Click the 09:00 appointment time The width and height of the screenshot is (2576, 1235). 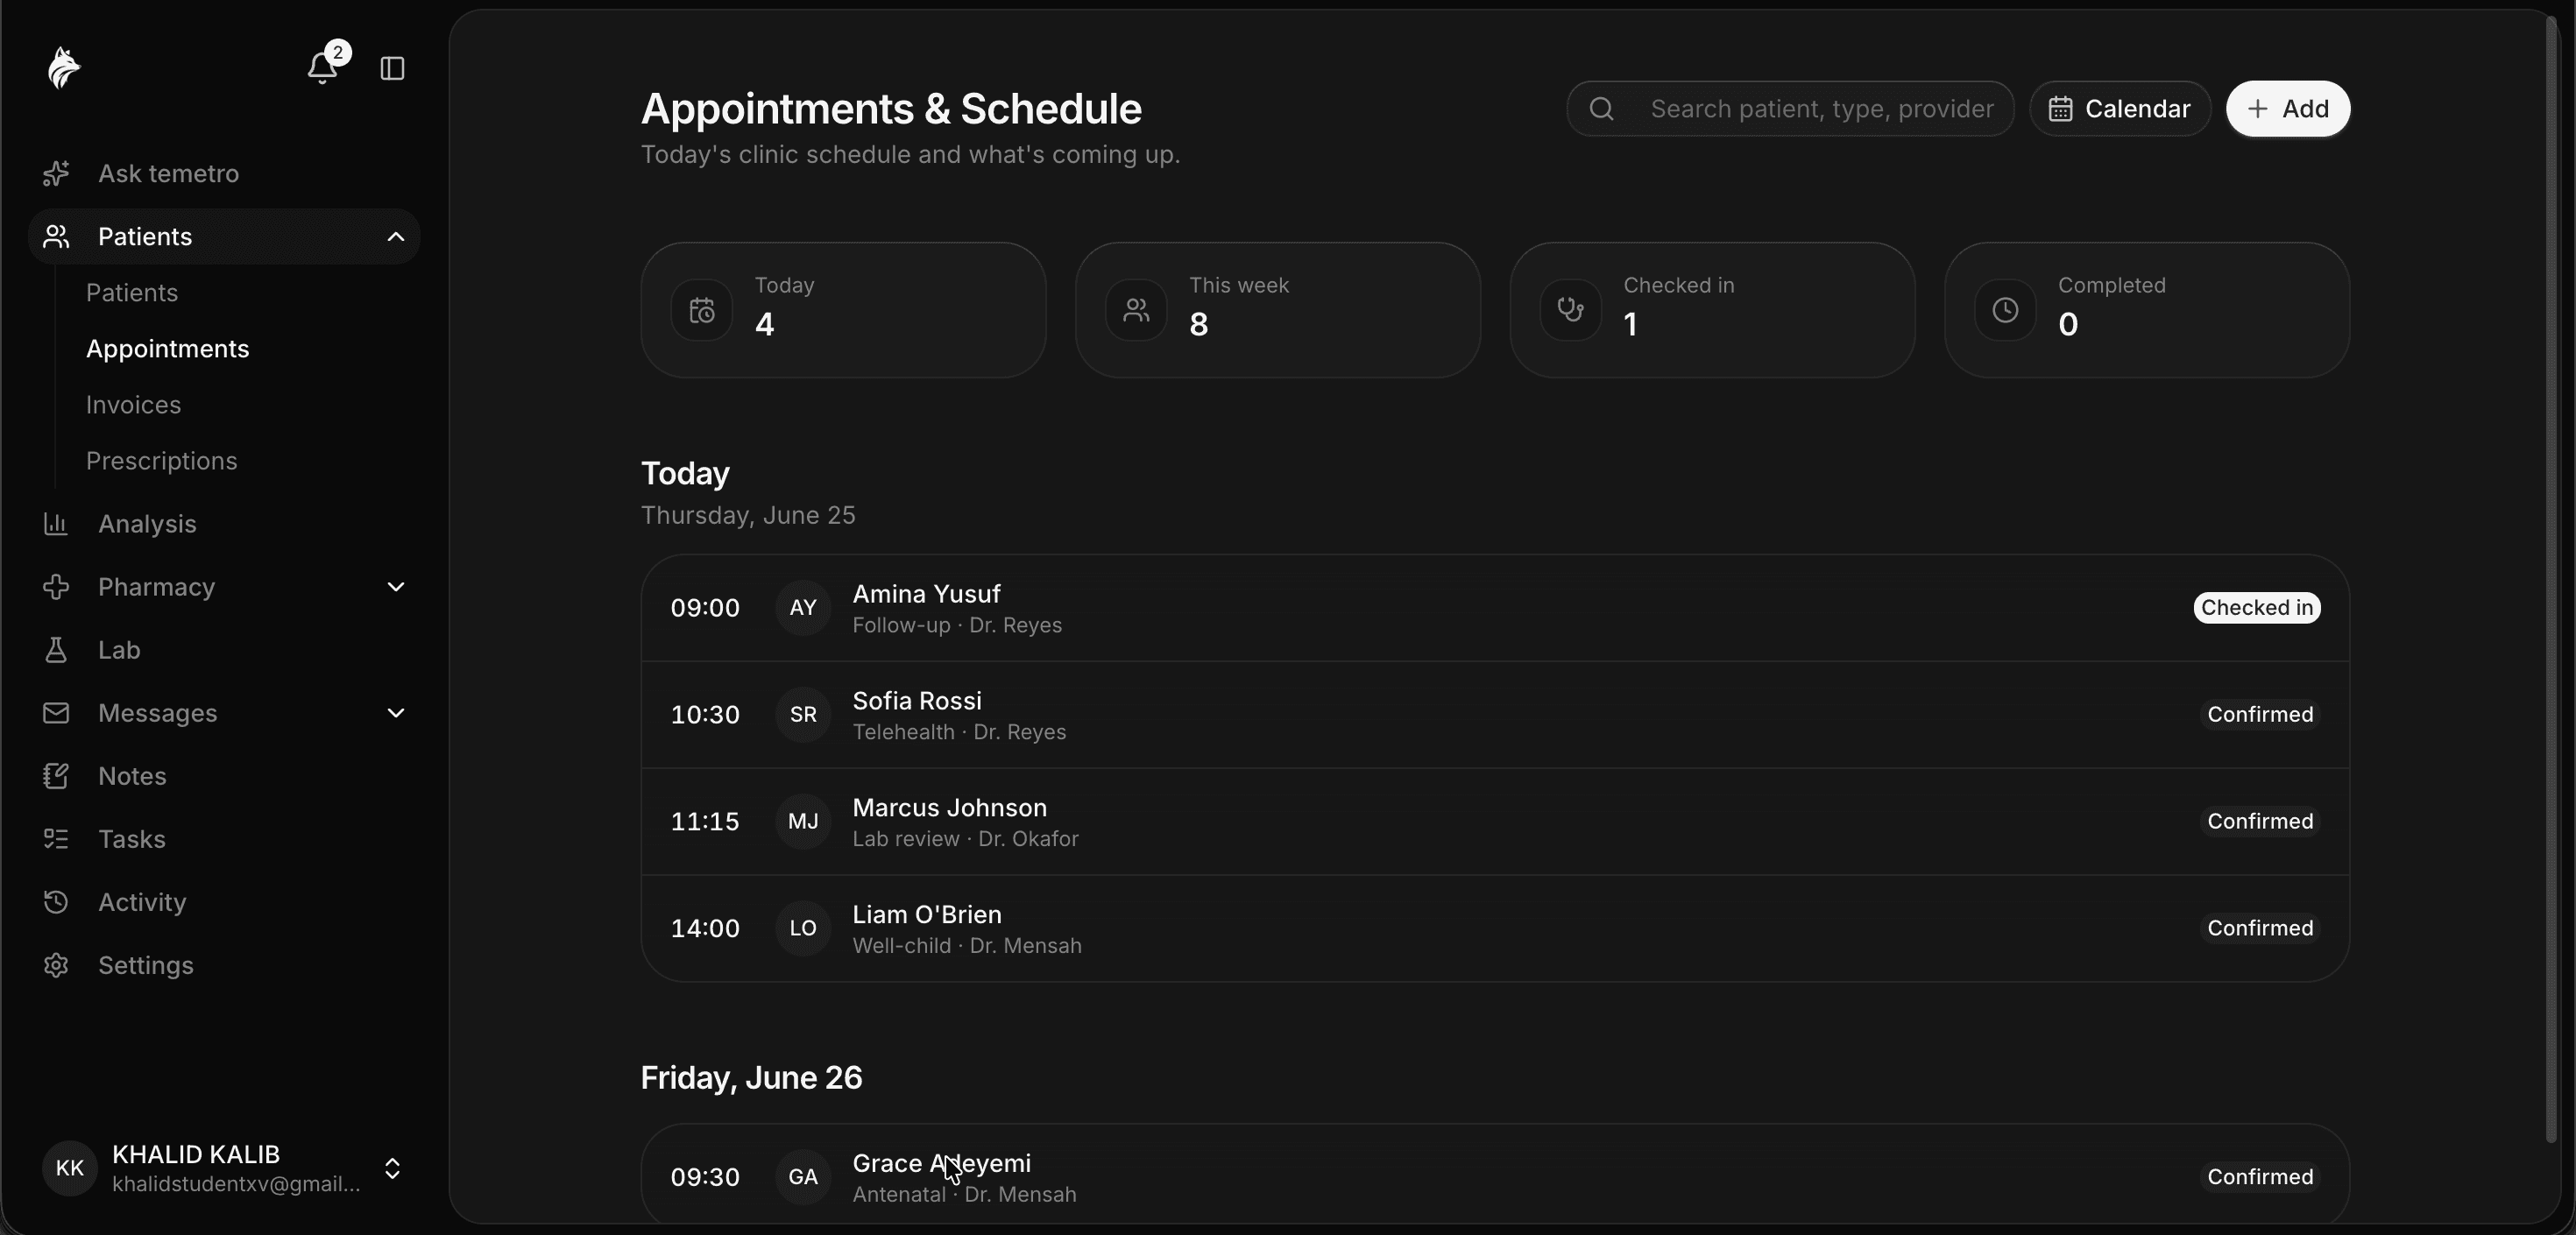coord(705,607)
